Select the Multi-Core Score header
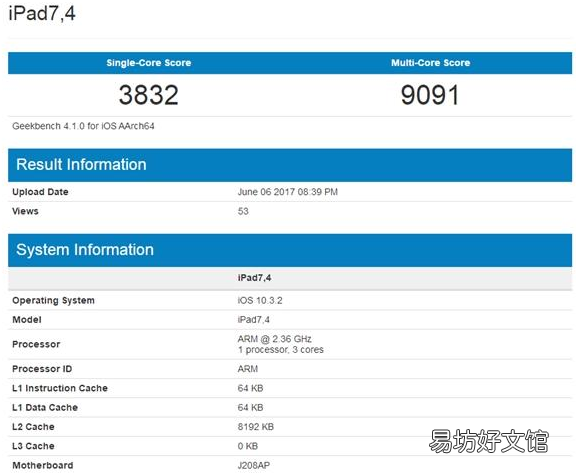 (x=430, y=63)
